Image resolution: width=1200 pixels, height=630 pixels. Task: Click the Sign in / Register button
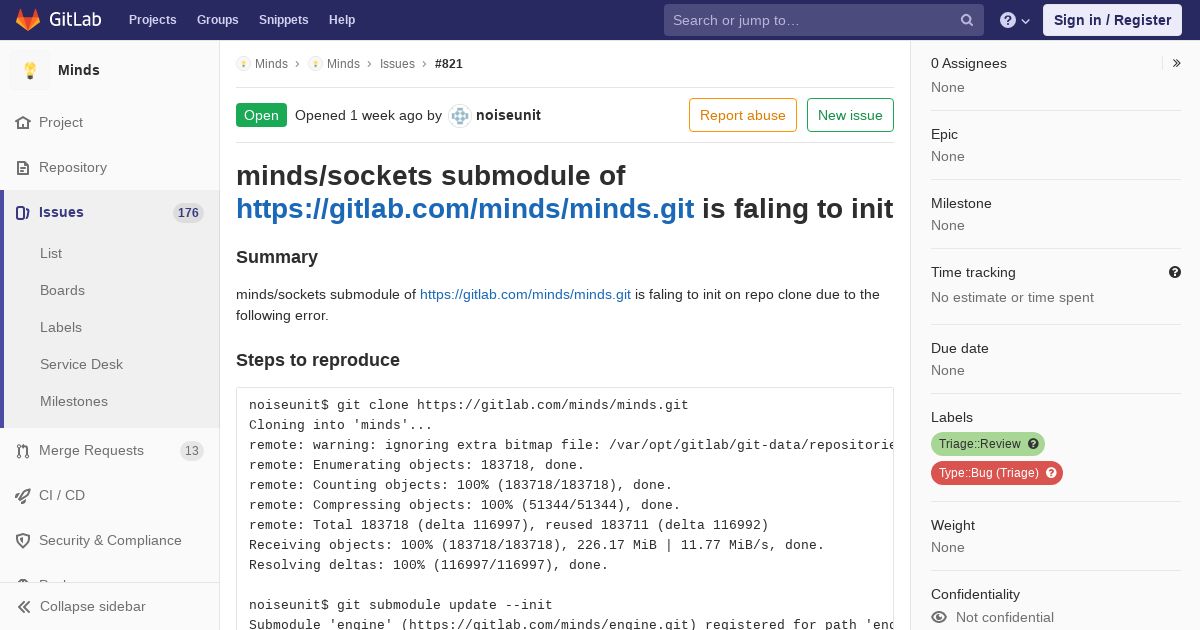(1112, 20)
